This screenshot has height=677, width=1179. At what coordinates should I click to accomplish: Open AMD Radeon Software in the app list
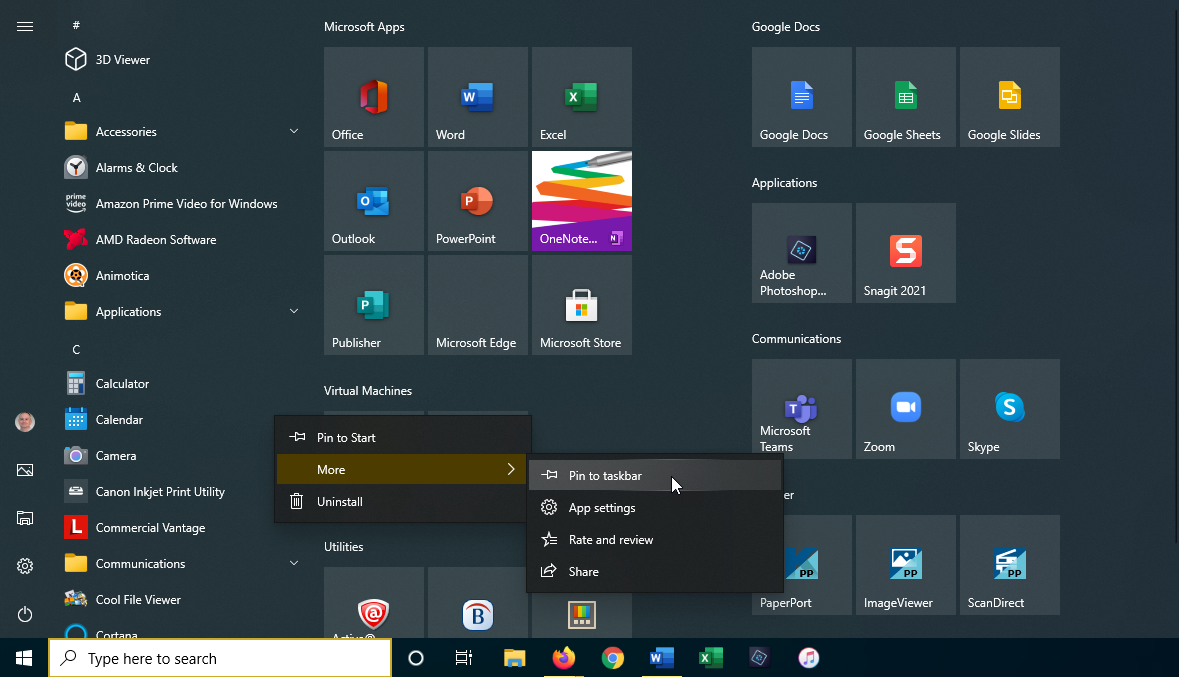click(x=182, y=240)
